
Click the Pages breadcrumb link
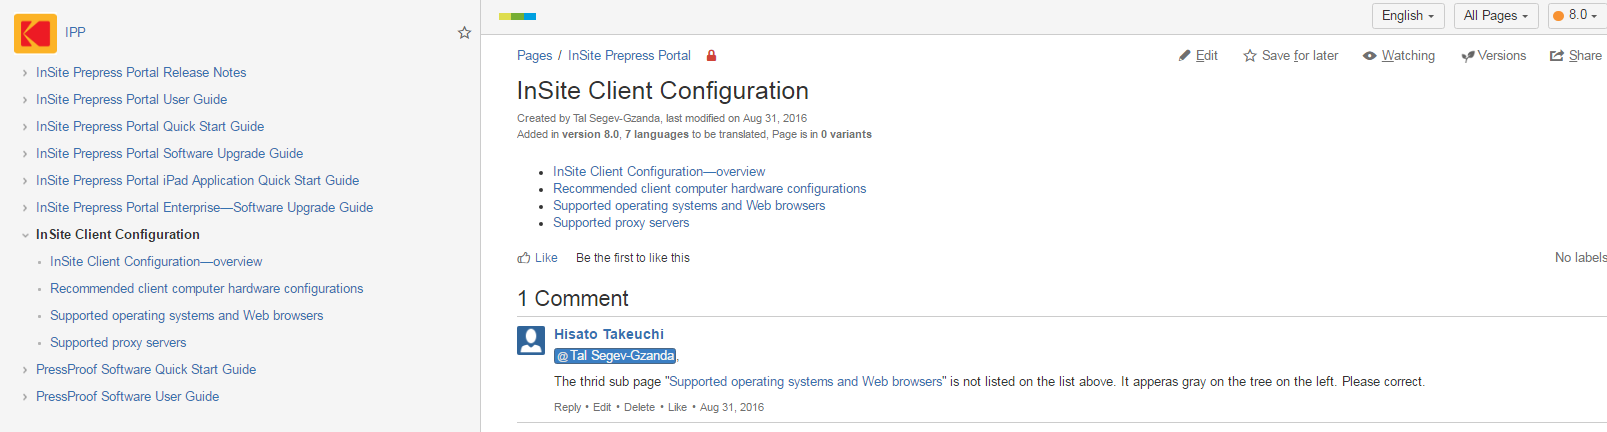(x=534, y=56)
